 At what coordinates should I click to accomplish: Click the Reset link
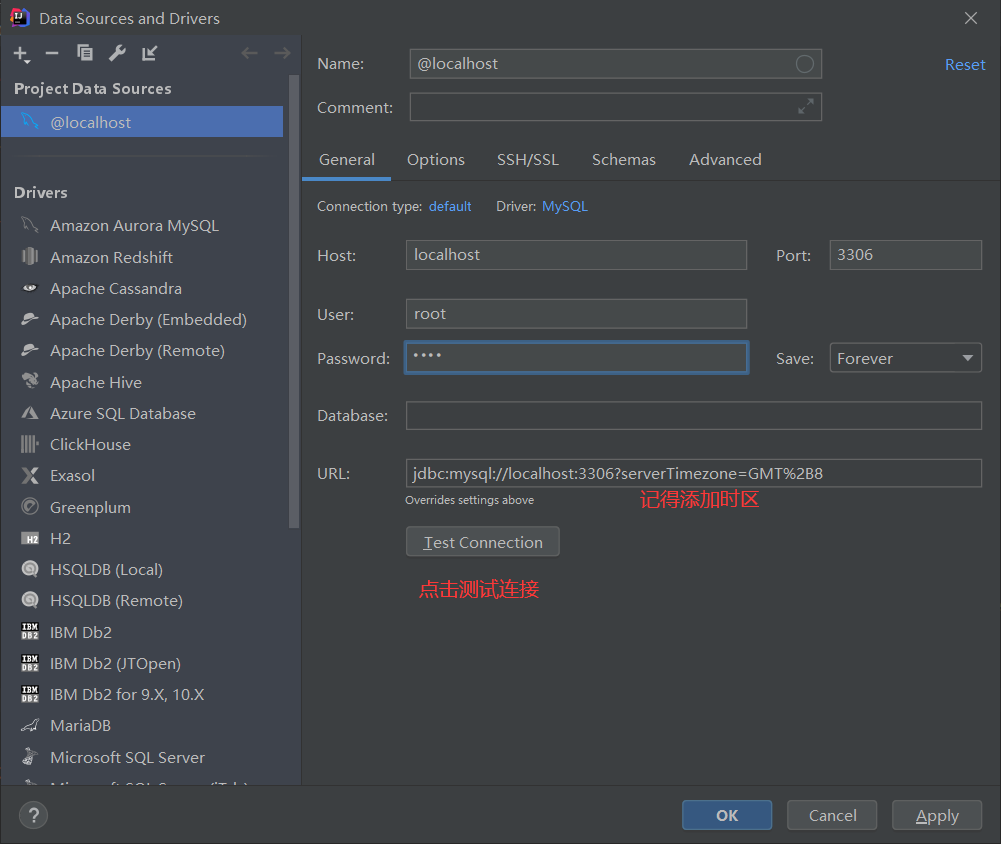point(965,64)
